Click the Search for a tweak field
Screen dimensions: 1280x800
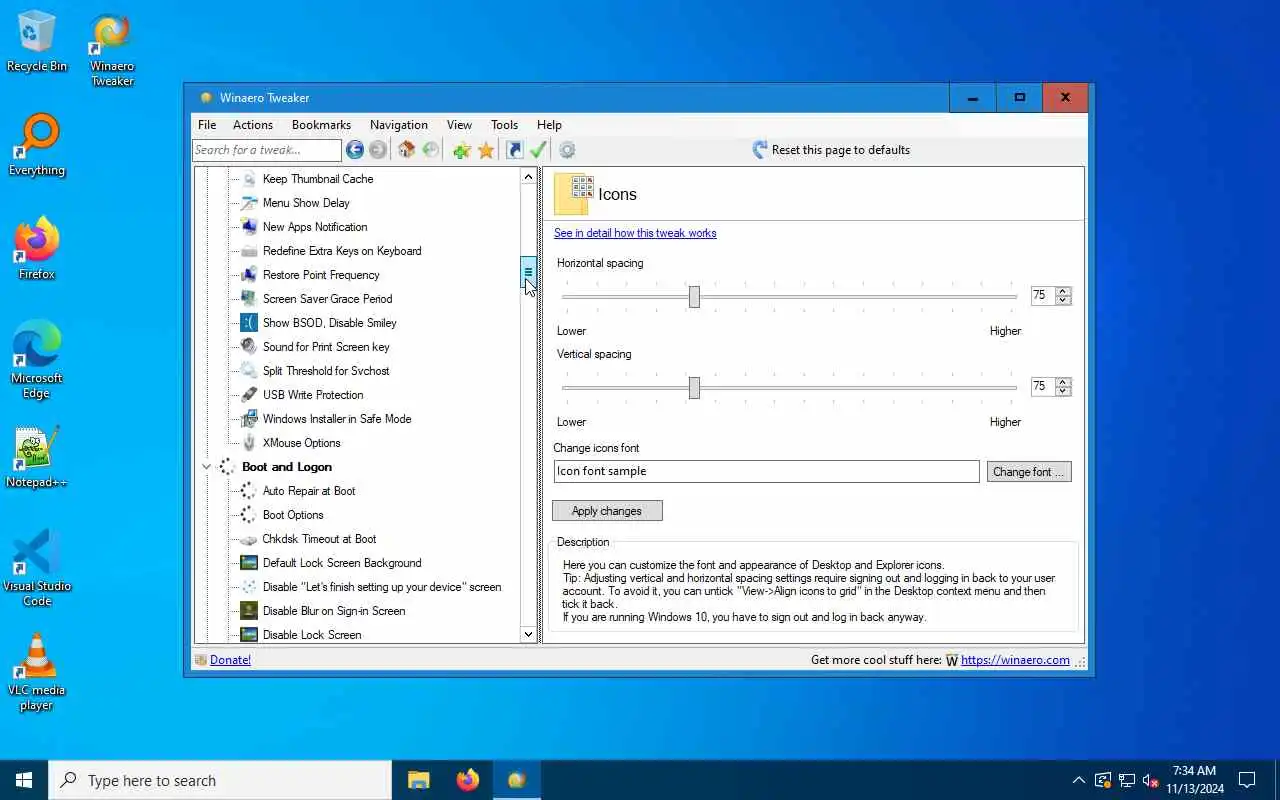click(267, 150)
